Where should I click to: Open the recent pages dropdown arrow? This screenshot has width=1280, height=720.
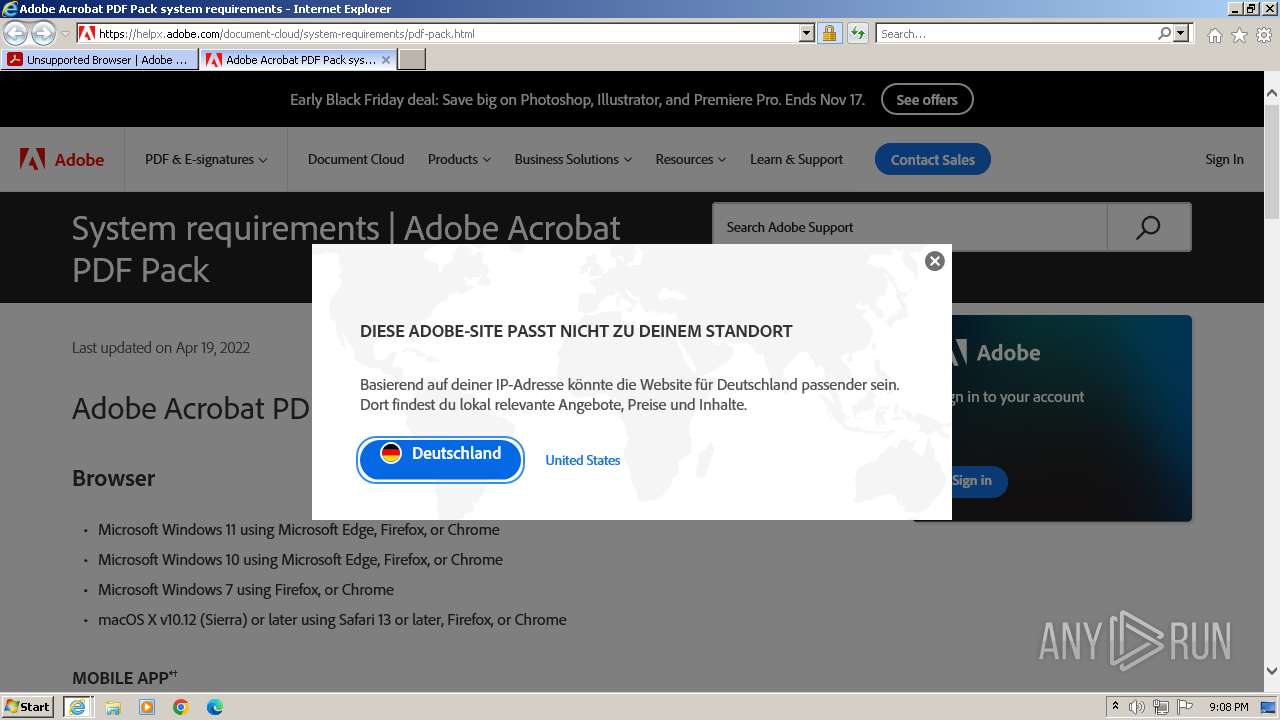coord(65,34)
